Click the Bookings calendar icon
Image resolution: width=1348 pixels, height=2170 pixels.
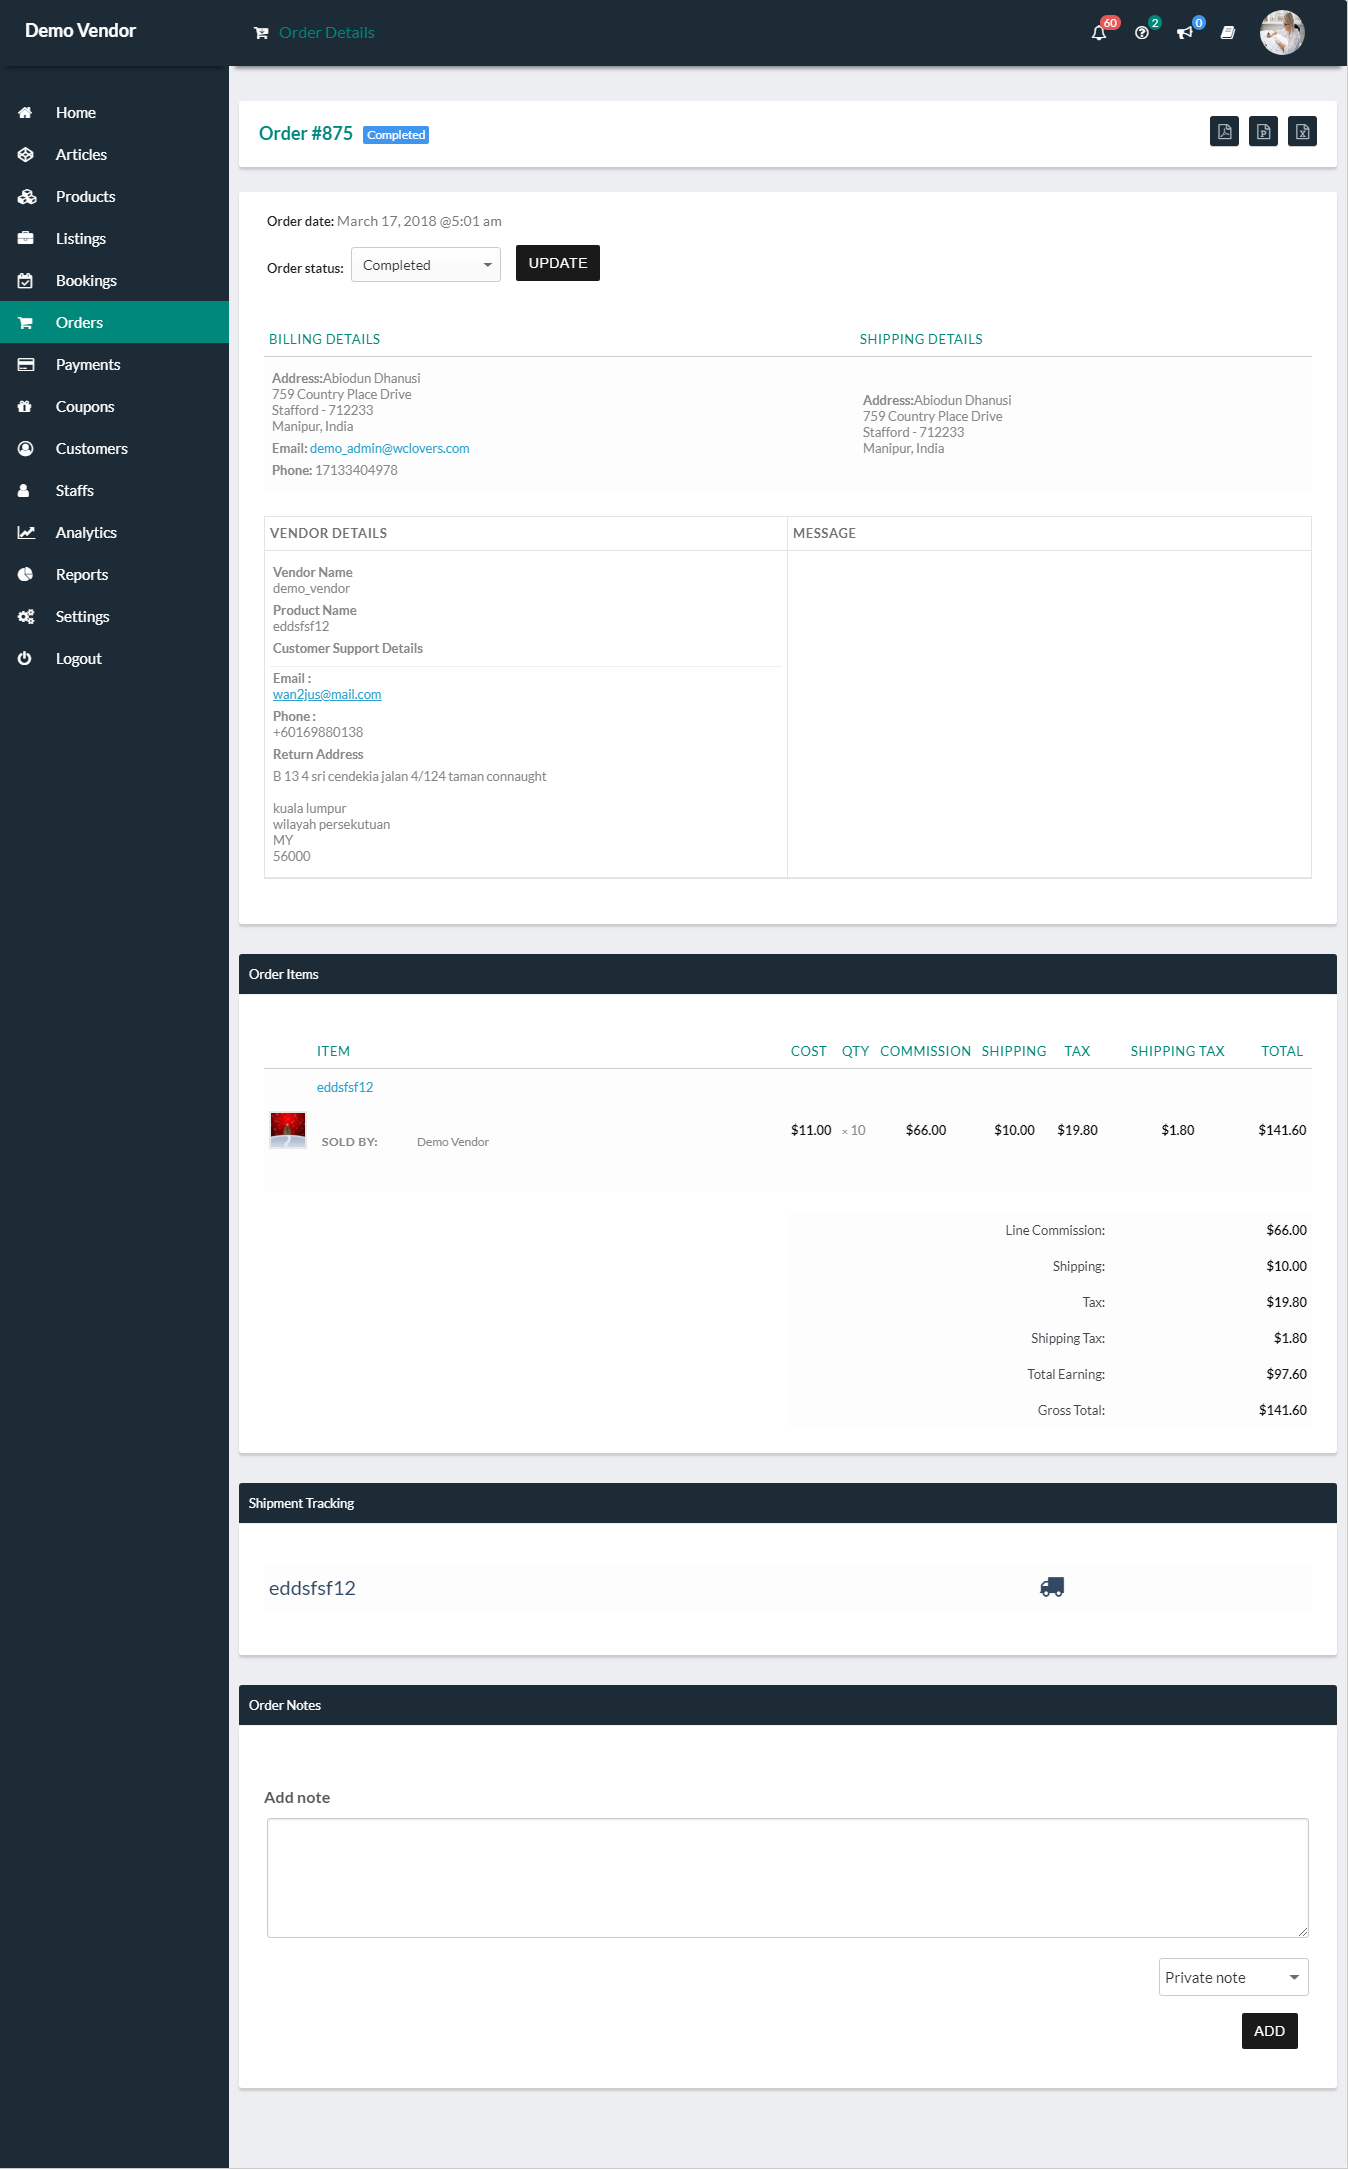coord(25,281)
